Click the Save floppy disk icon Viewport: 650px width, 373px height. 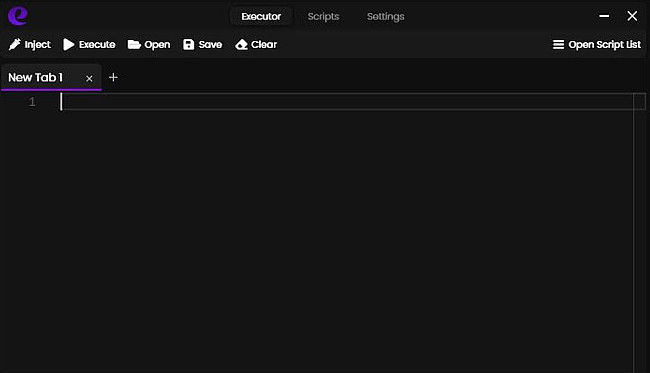click(189, 44)
